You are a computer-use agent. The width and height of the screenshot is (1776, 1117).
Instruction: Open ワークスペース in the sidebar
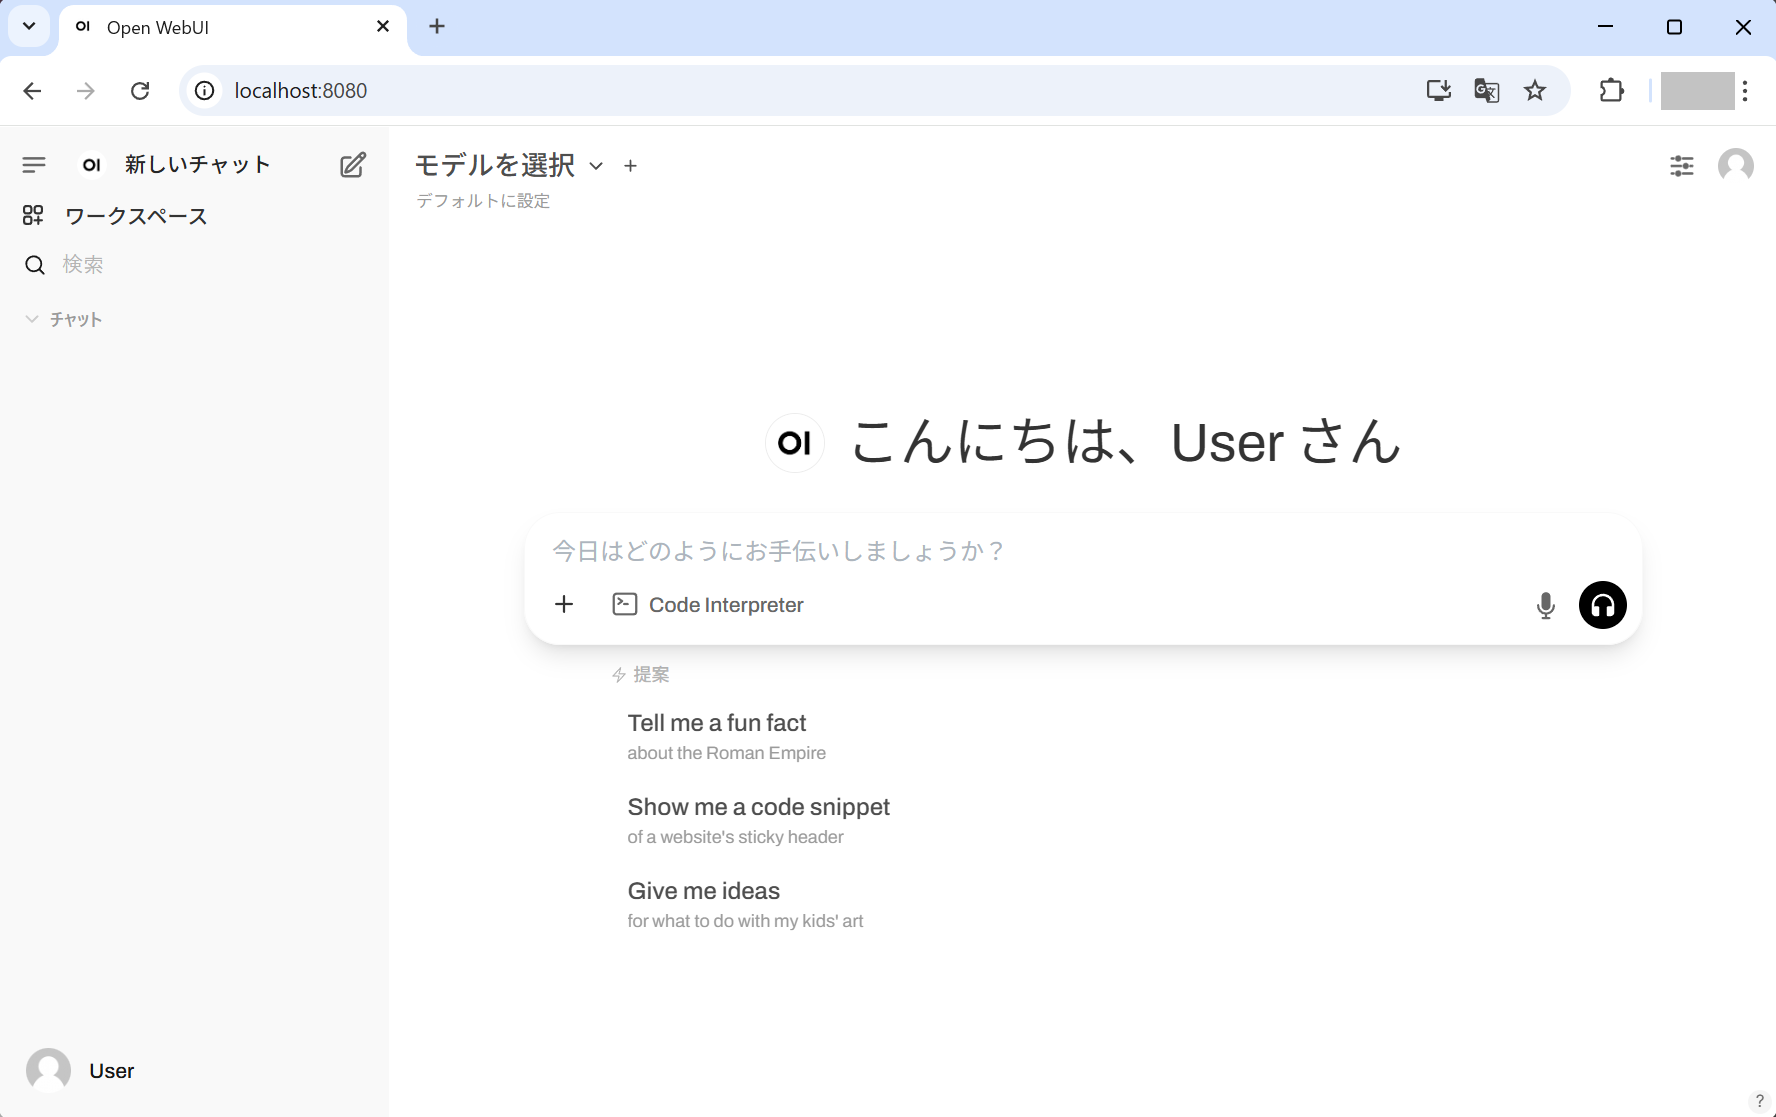coord(135,216)
